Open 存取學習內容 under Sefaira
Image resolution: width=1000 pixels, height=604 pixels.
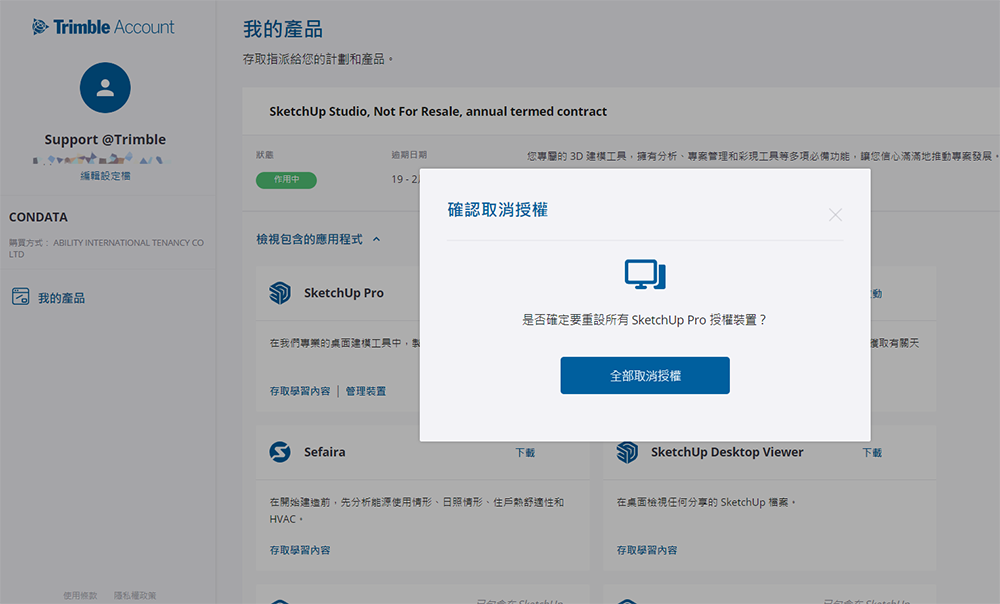(x=299, y=550)
